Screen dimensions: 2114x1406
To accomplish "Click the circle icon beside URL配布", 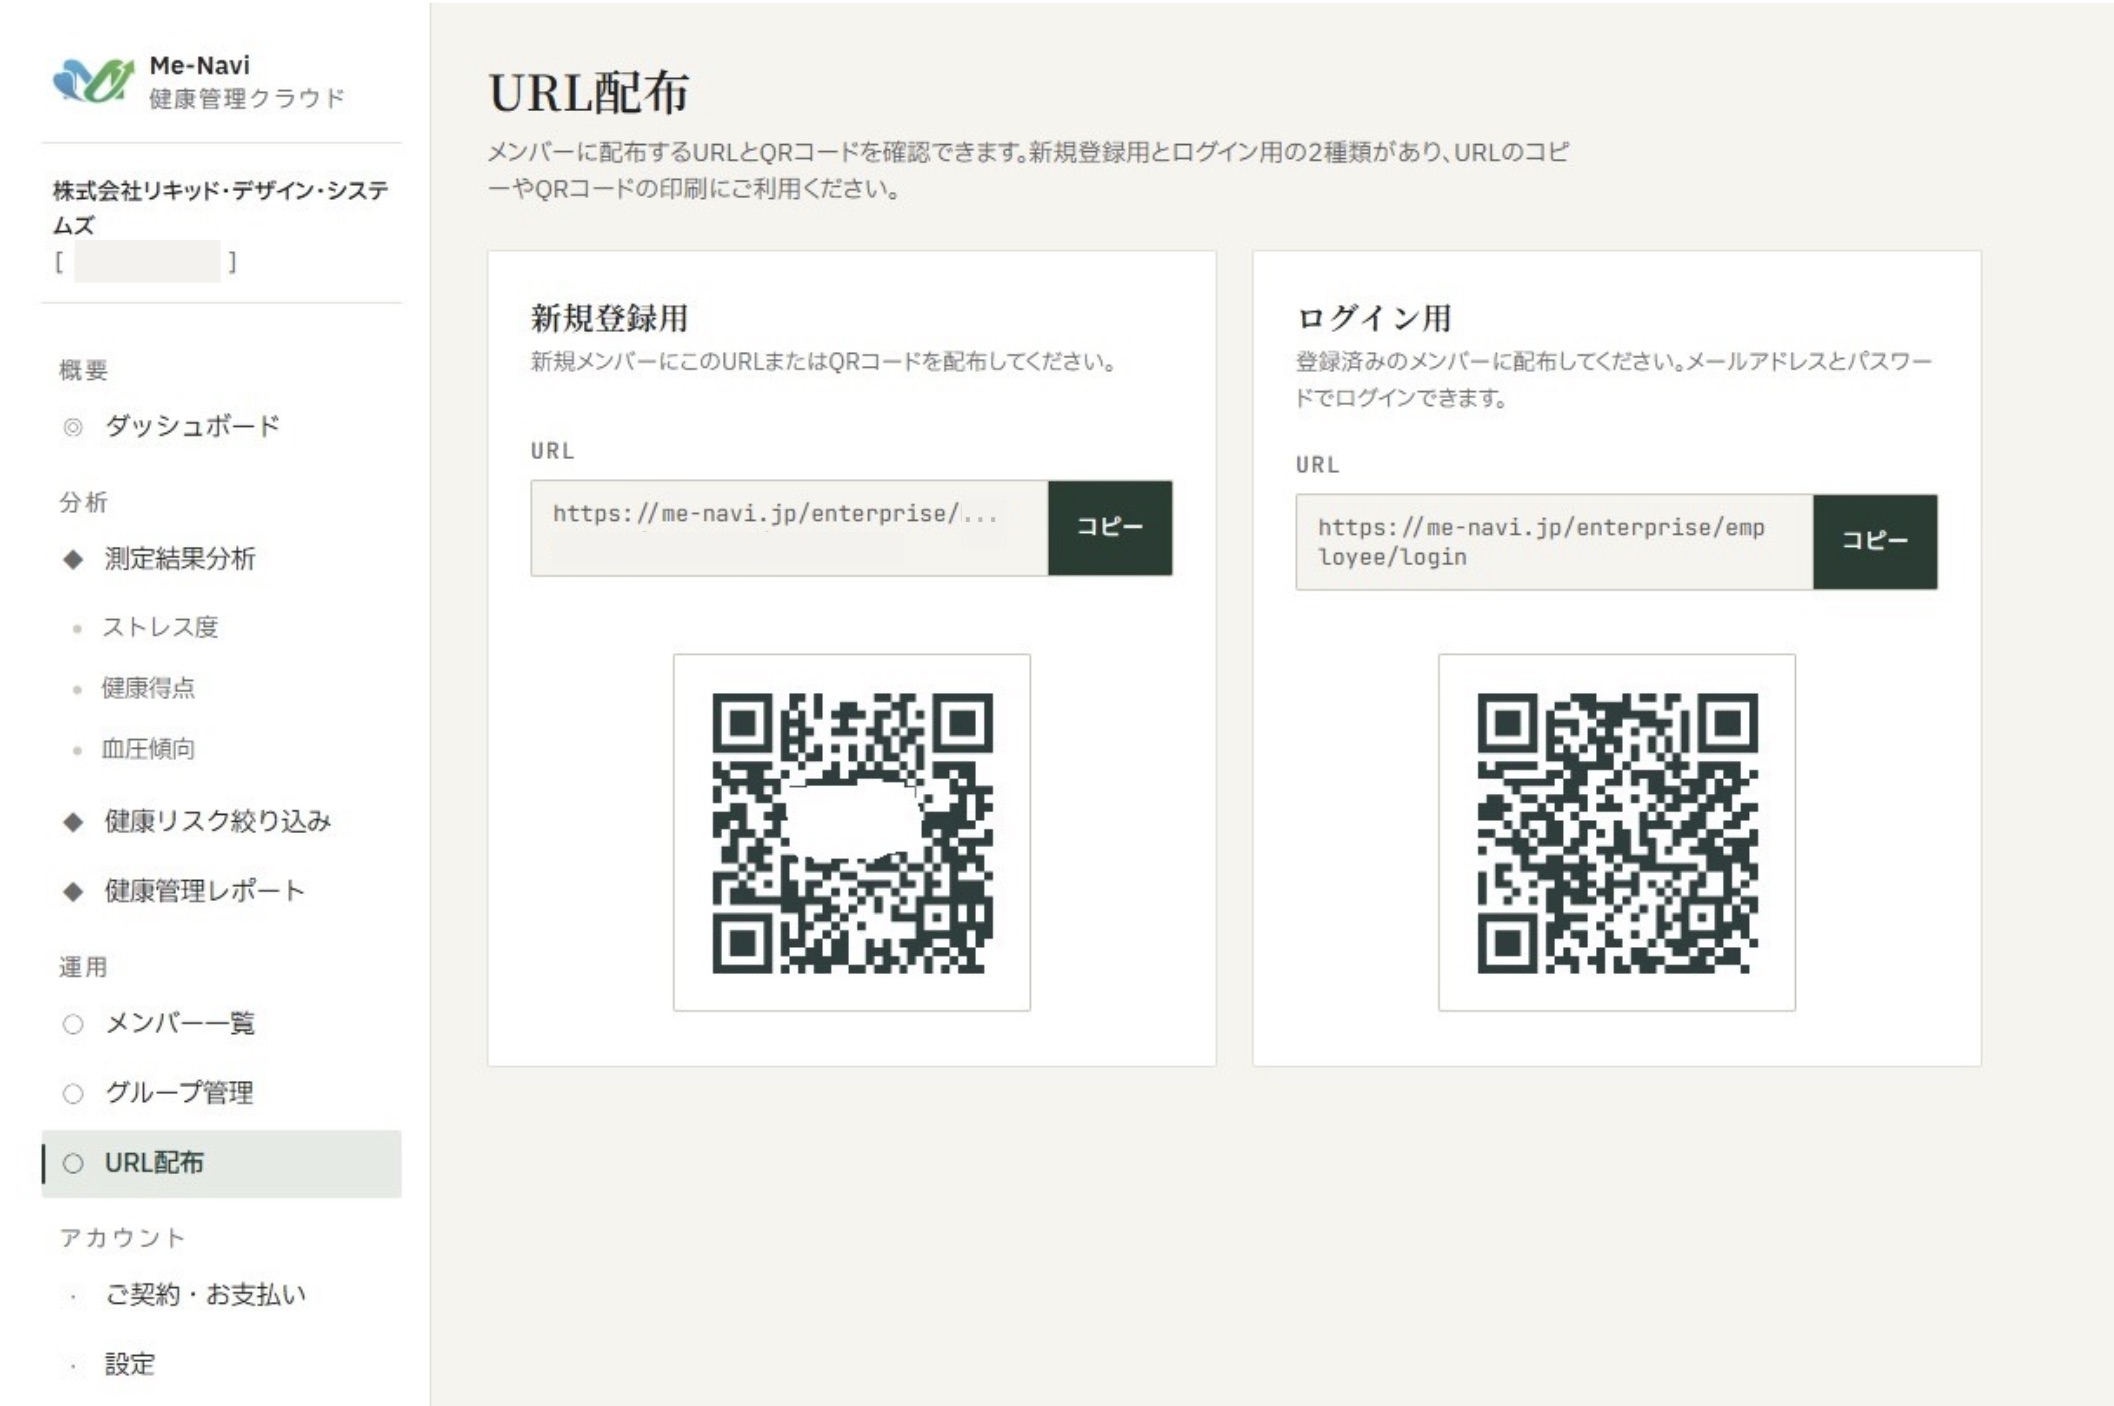I will pos(73,1163).
